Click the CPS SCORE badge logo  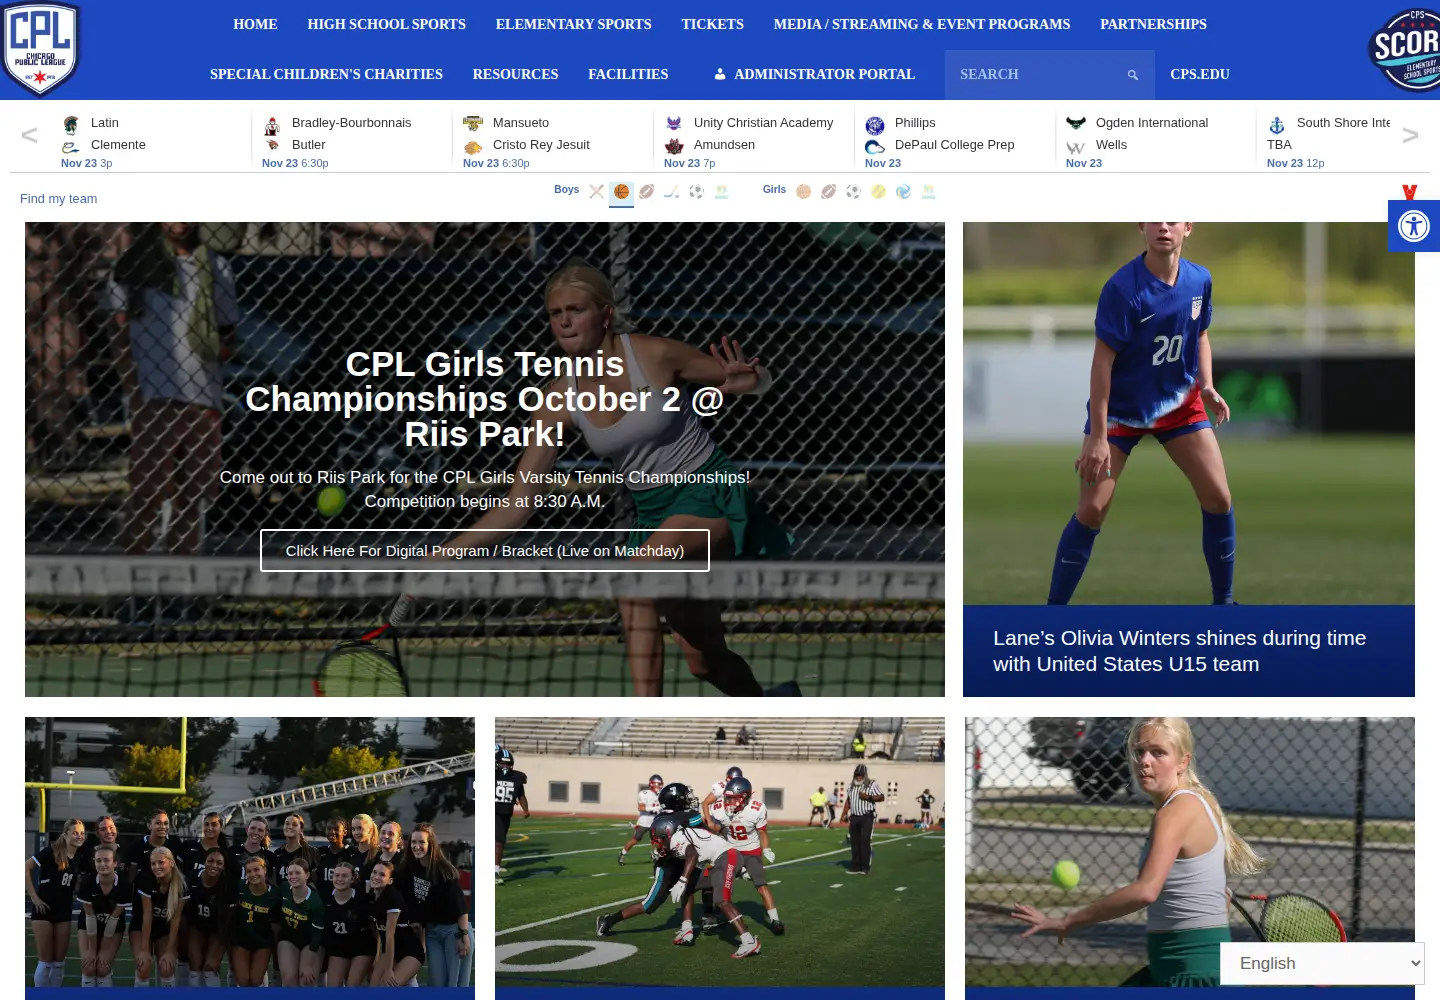pyautogui.click(x=1405, y=48)
